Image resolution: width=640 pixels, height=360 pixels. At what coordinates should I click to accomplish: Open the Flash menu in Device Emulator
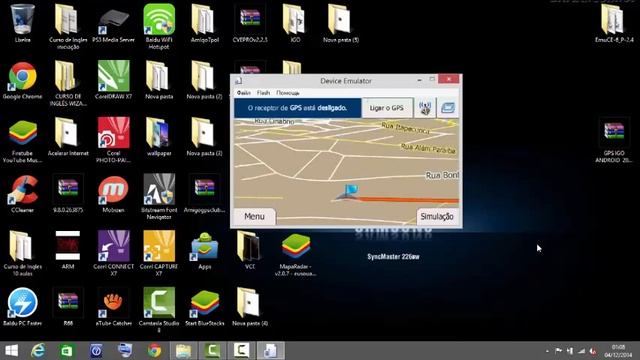[263, 93]
